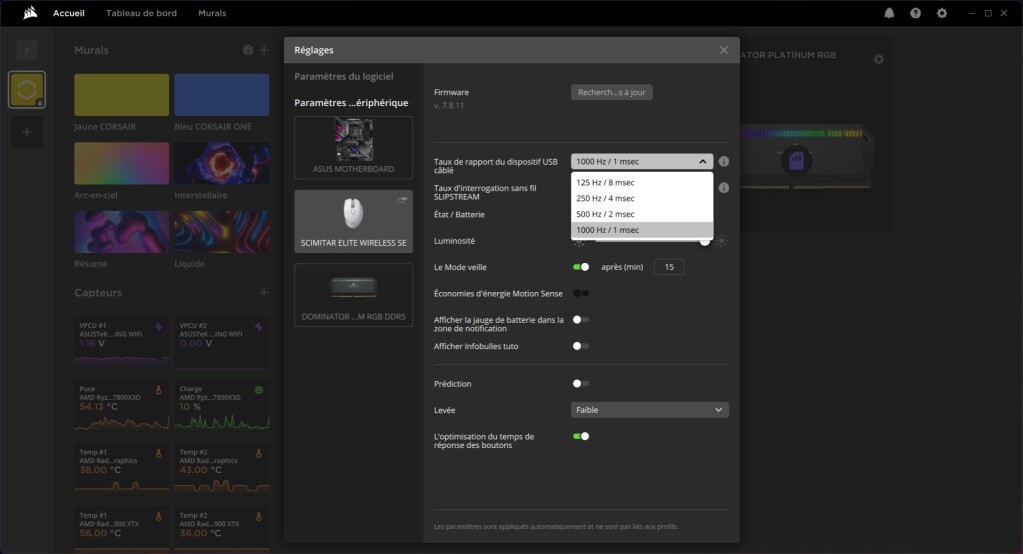Viewport: 1023px width, 554px height.
Task: Select SCIMITAR ELITE WIRELESS SE device
Action: coord(354,221)
